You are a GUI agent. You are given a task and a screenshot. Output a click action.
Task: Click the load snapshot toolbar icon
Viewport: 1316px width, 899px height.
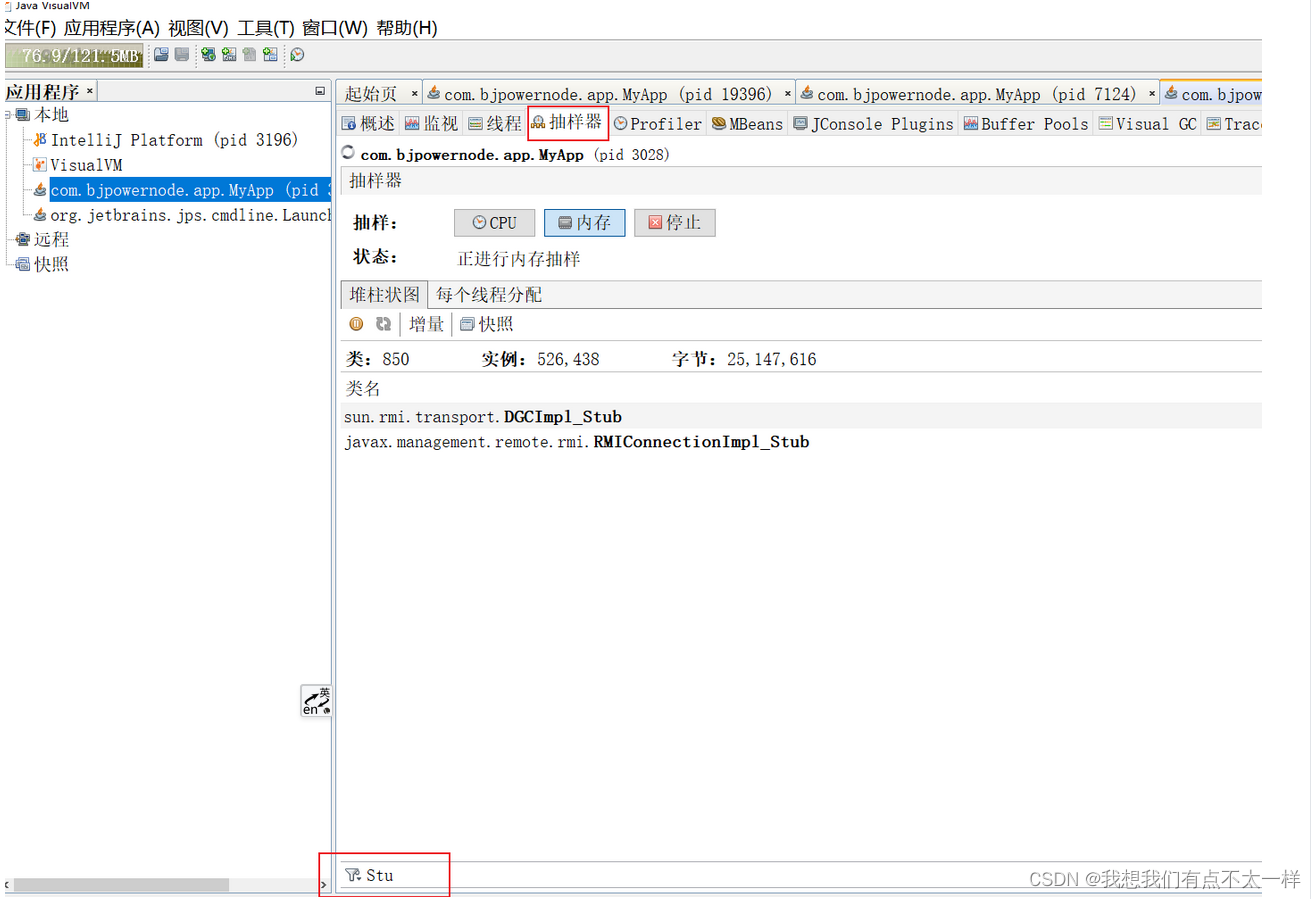tap(161, 55)
